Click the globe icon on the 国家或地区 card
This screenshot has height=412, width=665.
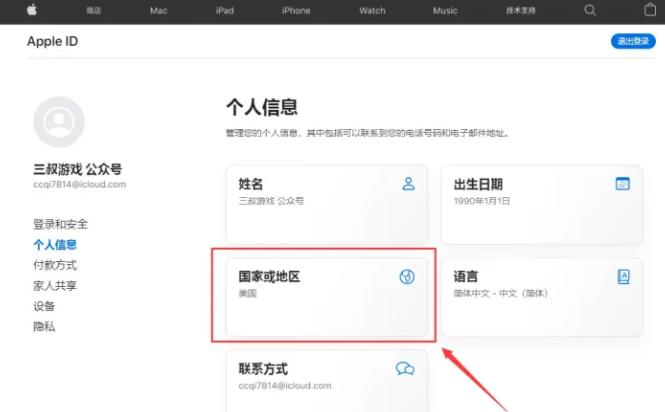pyautogui.click(x=407, y=276)
